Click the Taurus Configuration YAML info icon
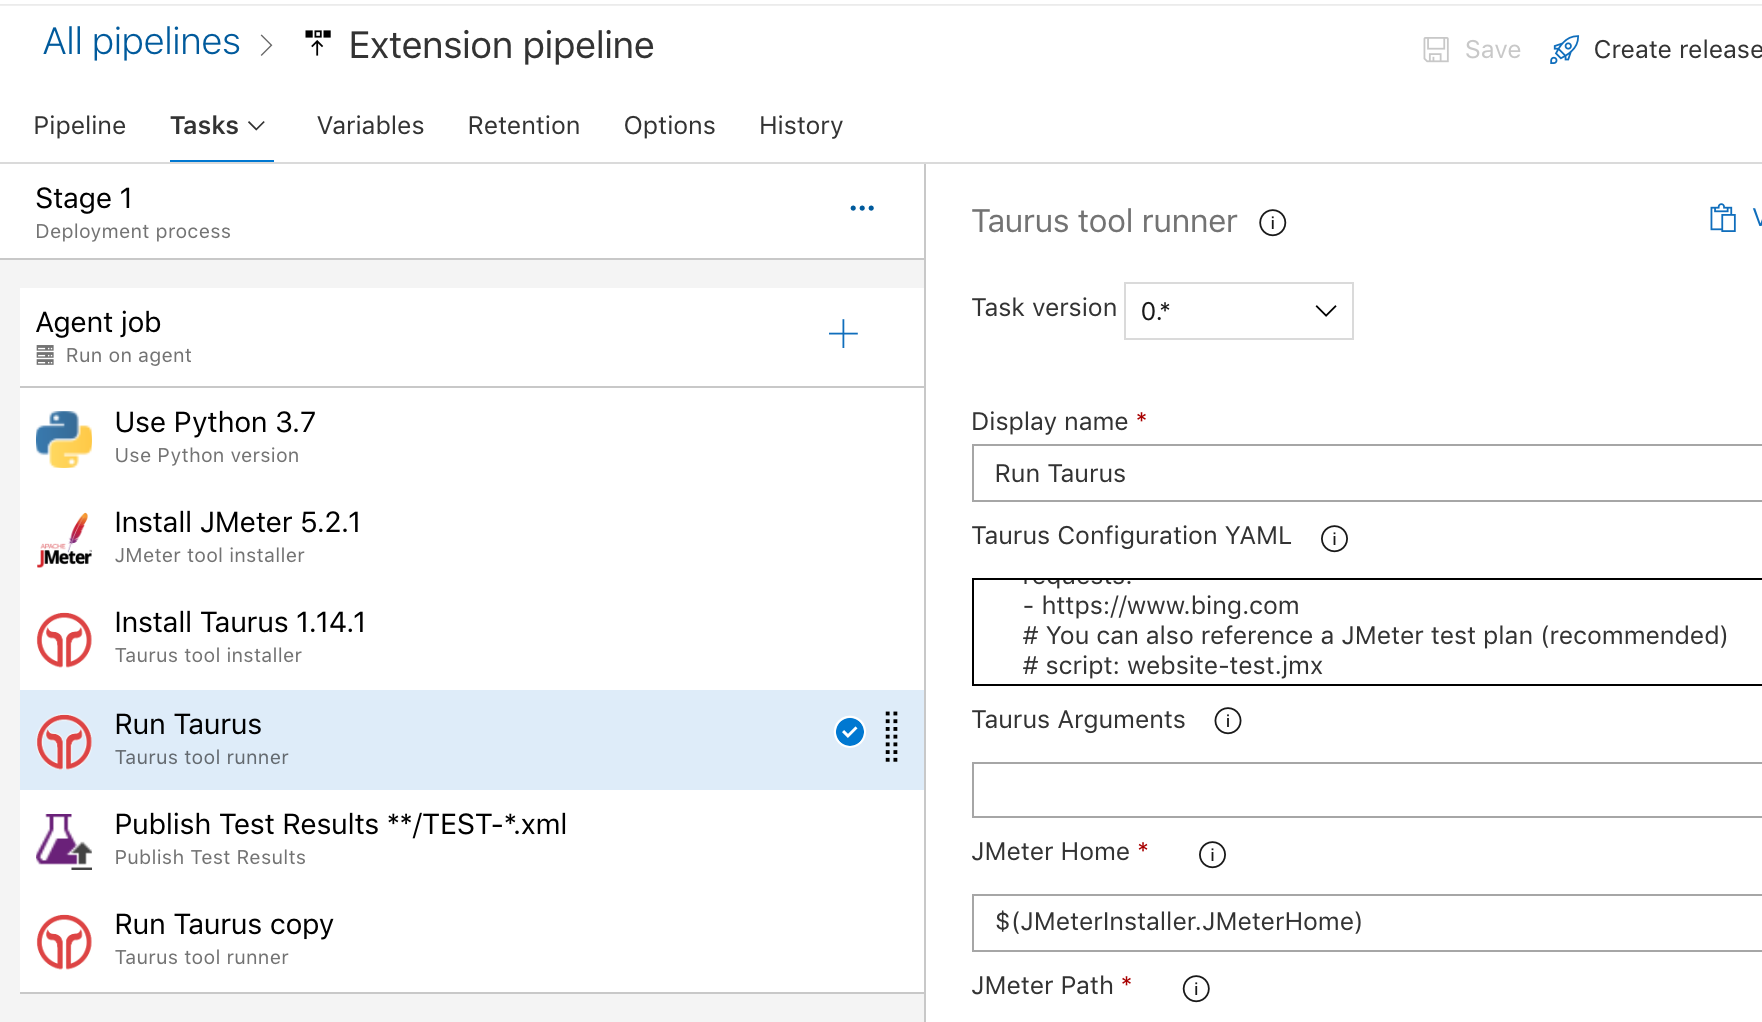Image resolution: width=1762 pixels, height=1022 pixels. click(x=1334, y=539)
